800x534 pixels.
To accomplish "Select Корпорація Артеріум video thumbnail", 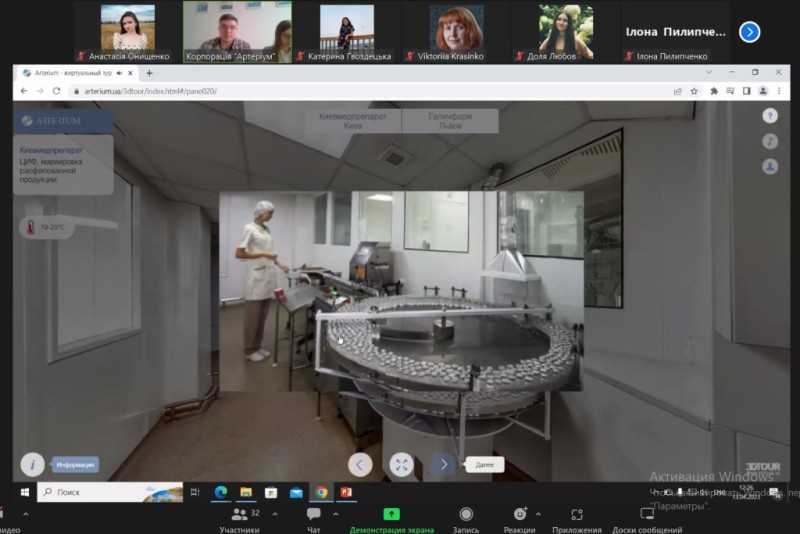I will tap(237, 32).
